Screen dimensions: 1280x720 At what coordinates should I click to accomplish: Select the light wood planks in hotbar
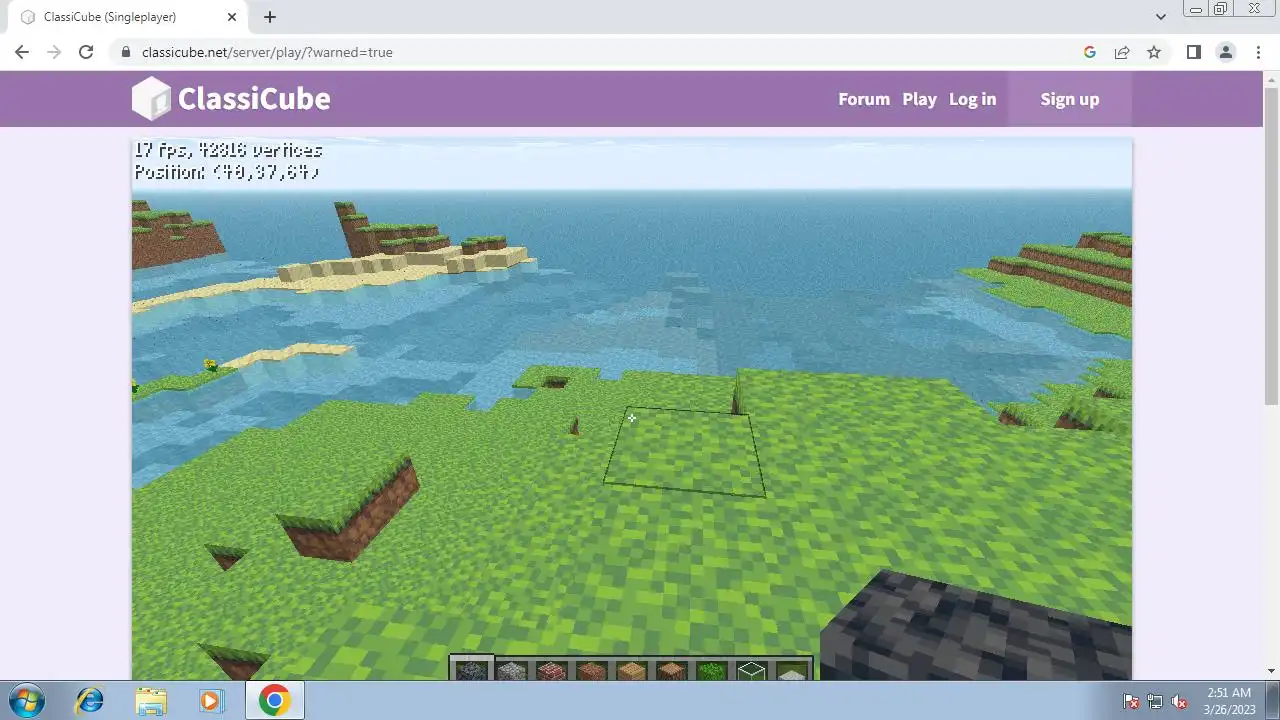[631, 671]
